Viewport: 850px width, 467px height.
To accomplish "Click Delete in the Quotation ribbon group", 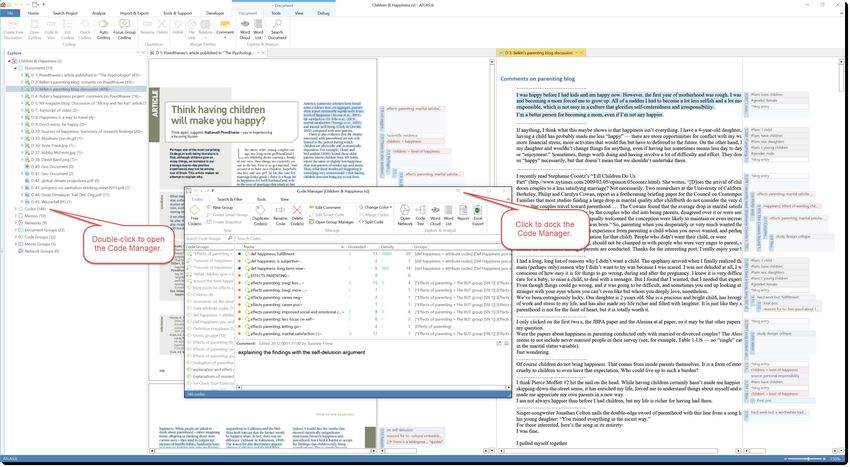I will [x=162, y=27].
